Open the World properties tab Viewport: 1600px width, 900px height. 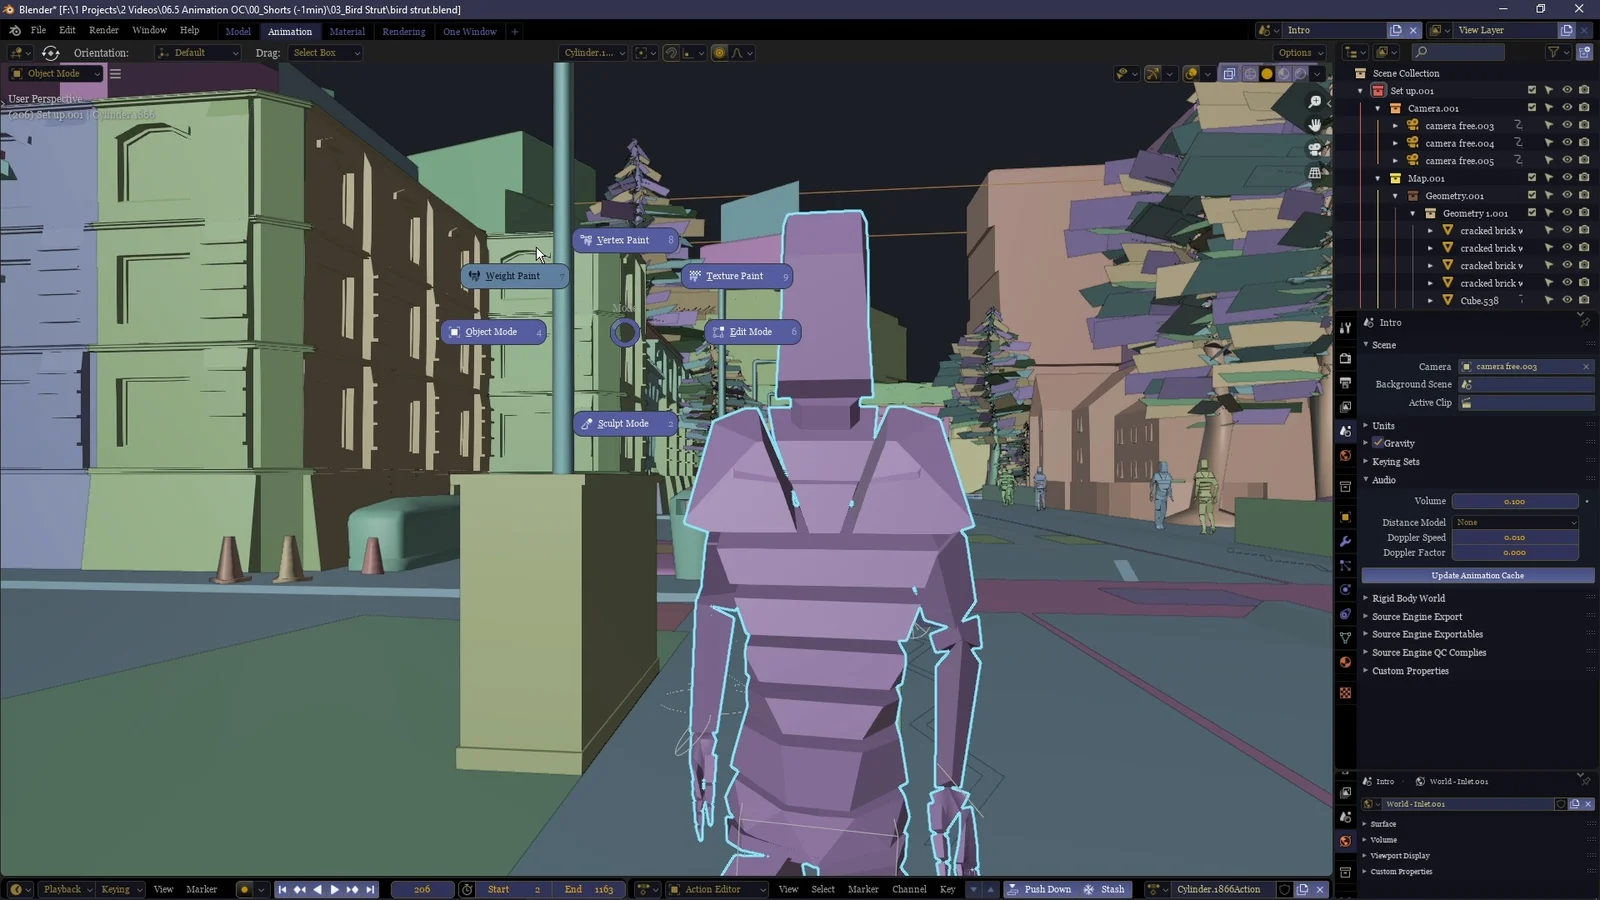click(1345, 455)
